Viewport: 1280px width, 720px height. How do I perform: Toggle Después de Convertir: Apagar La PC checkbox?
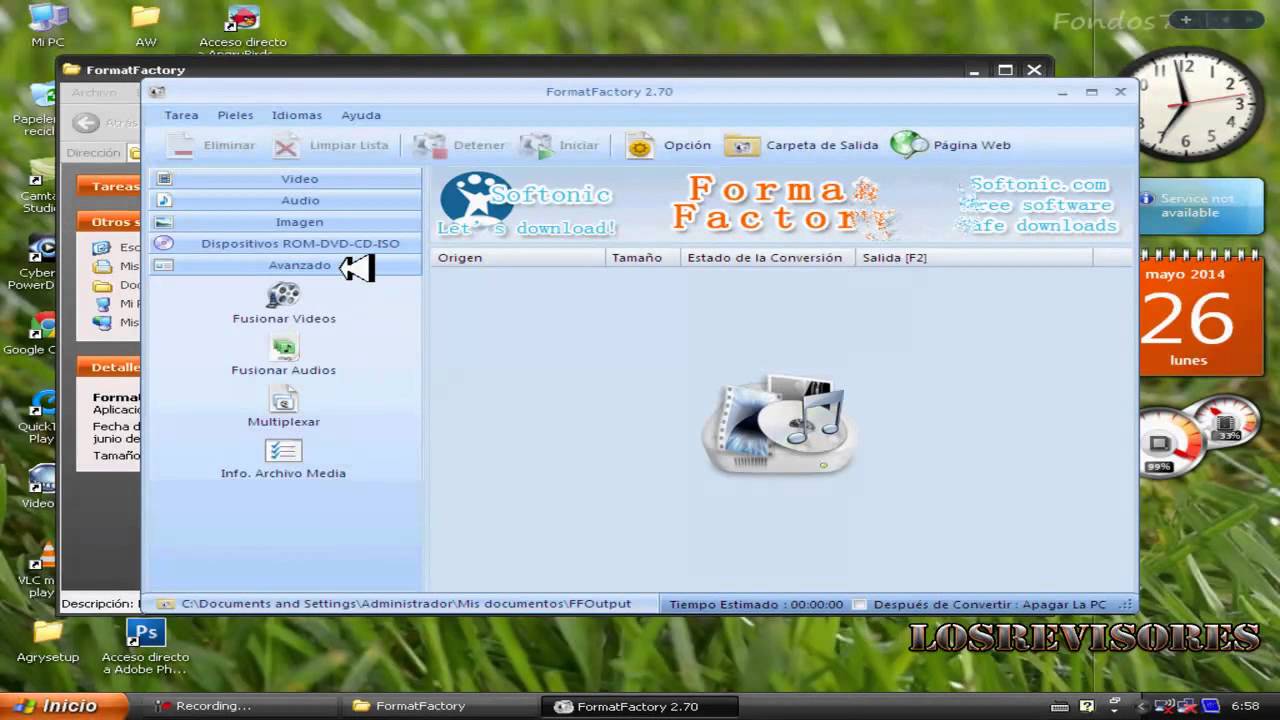tap(860, 605)
